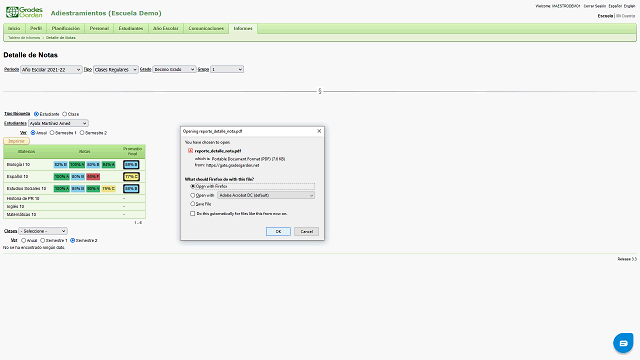Viewport: 640px width, 360px height.
Task: Click the Historia de PR 10 row
Action: (74, 198)
